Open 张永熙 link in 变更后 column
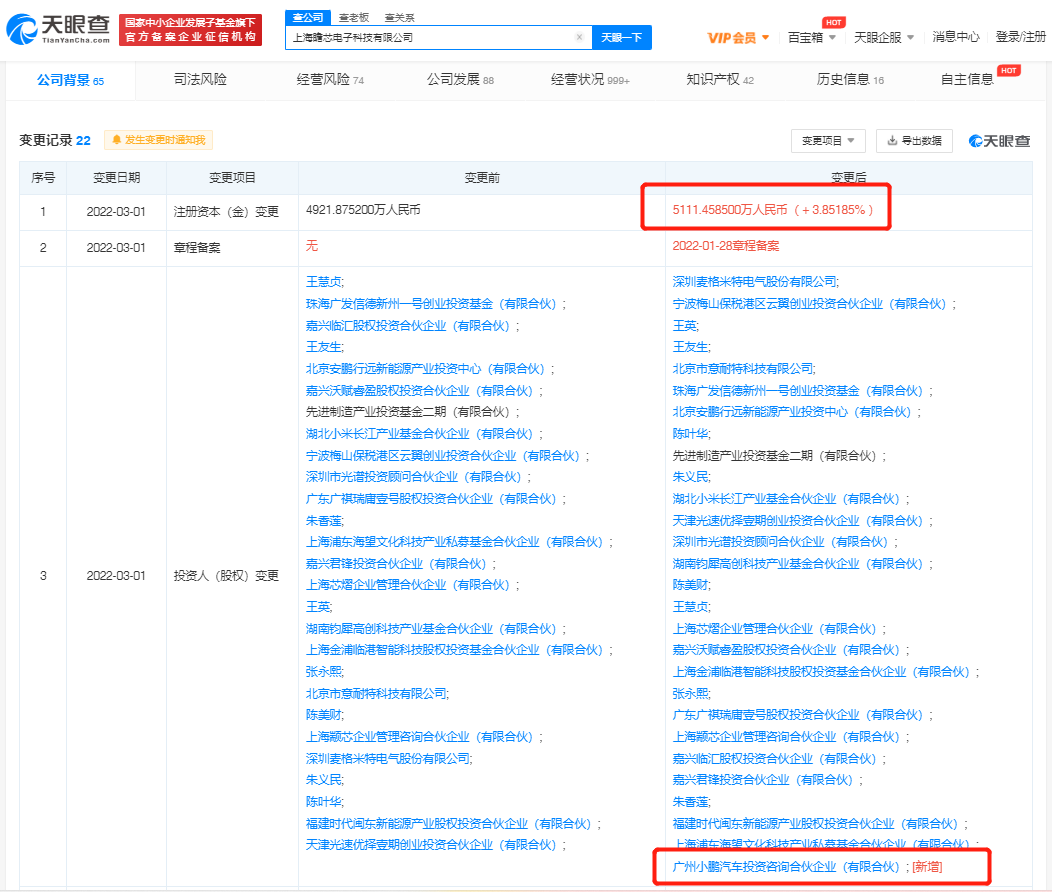 pos(690,693)
